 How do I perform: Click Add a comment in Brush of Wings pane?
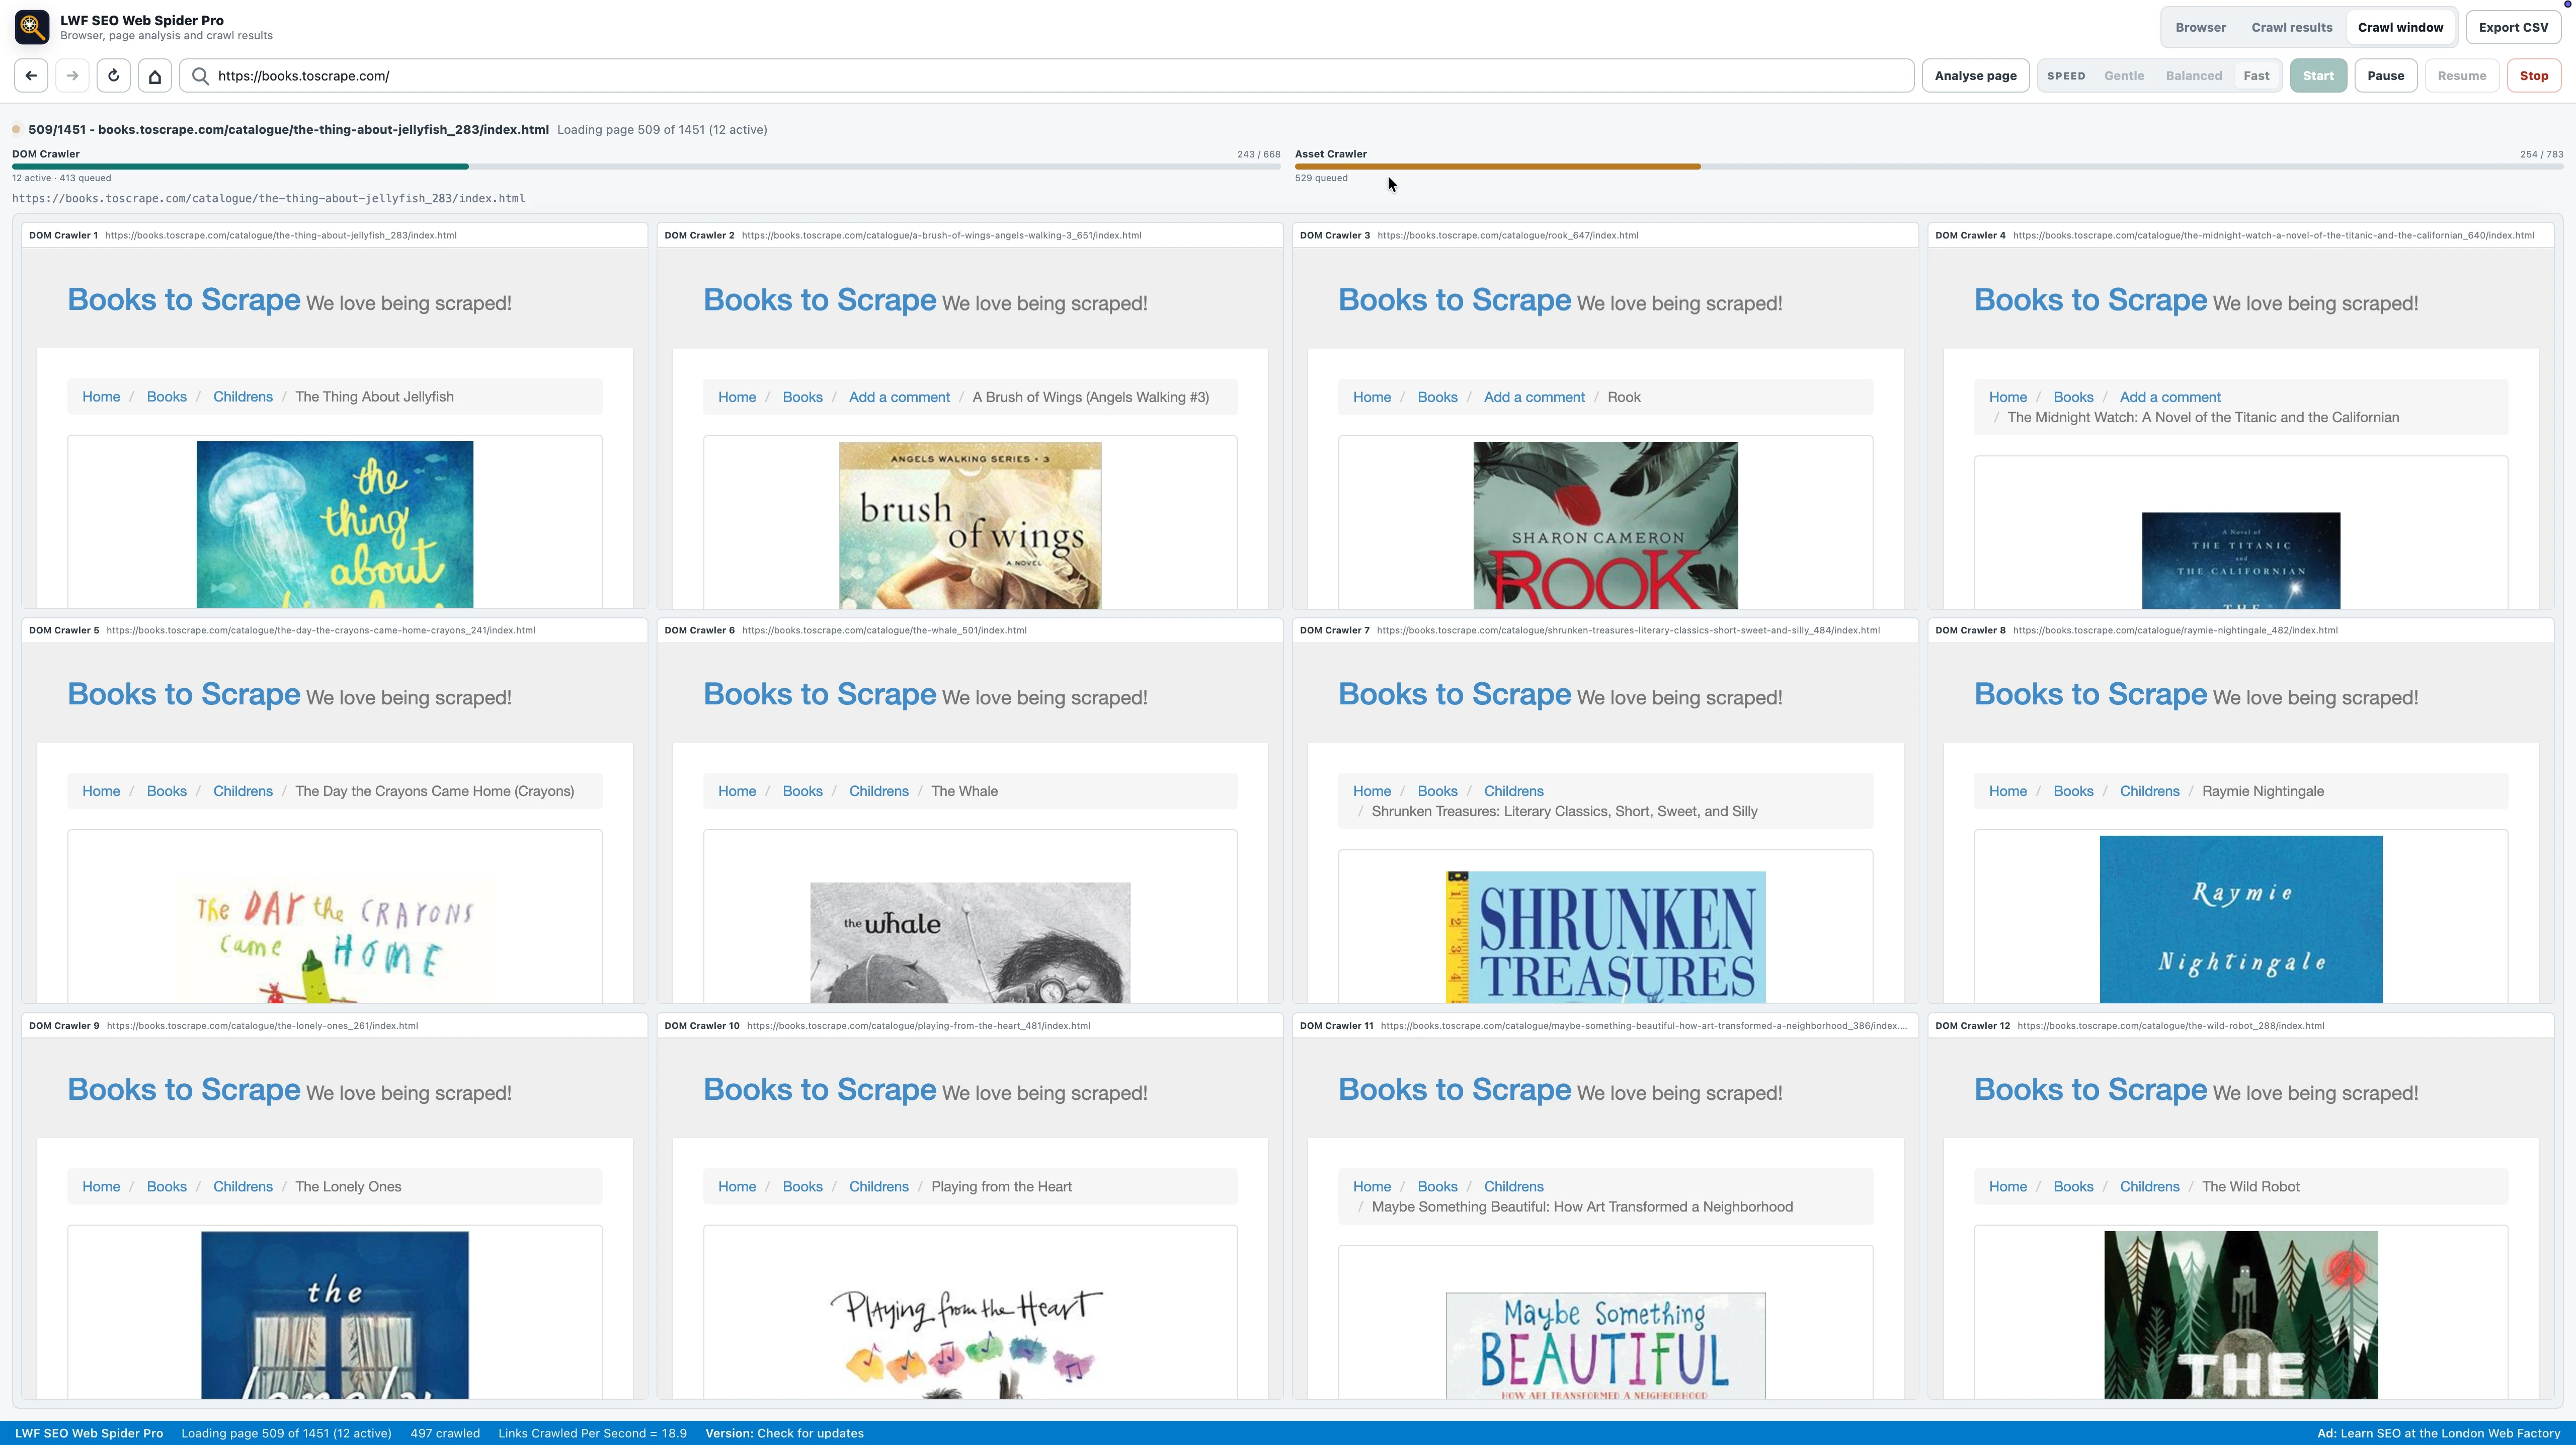pos(899,397)
